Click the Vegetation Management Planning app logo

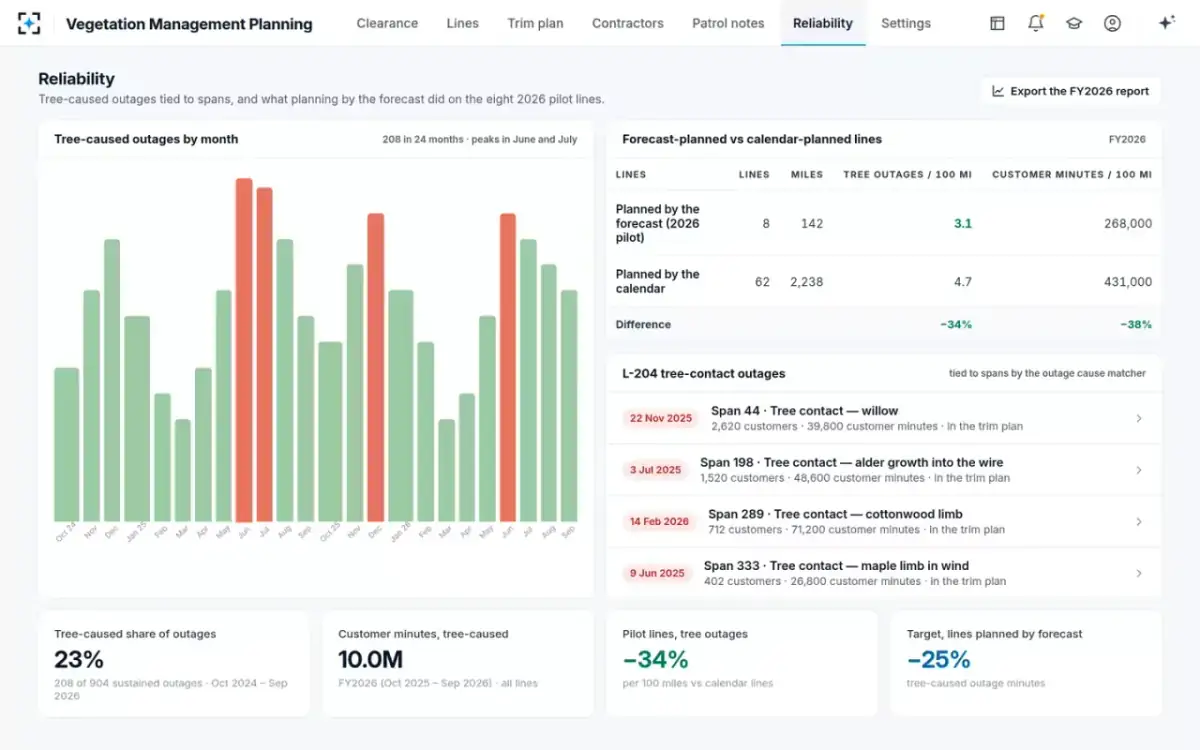30,23
